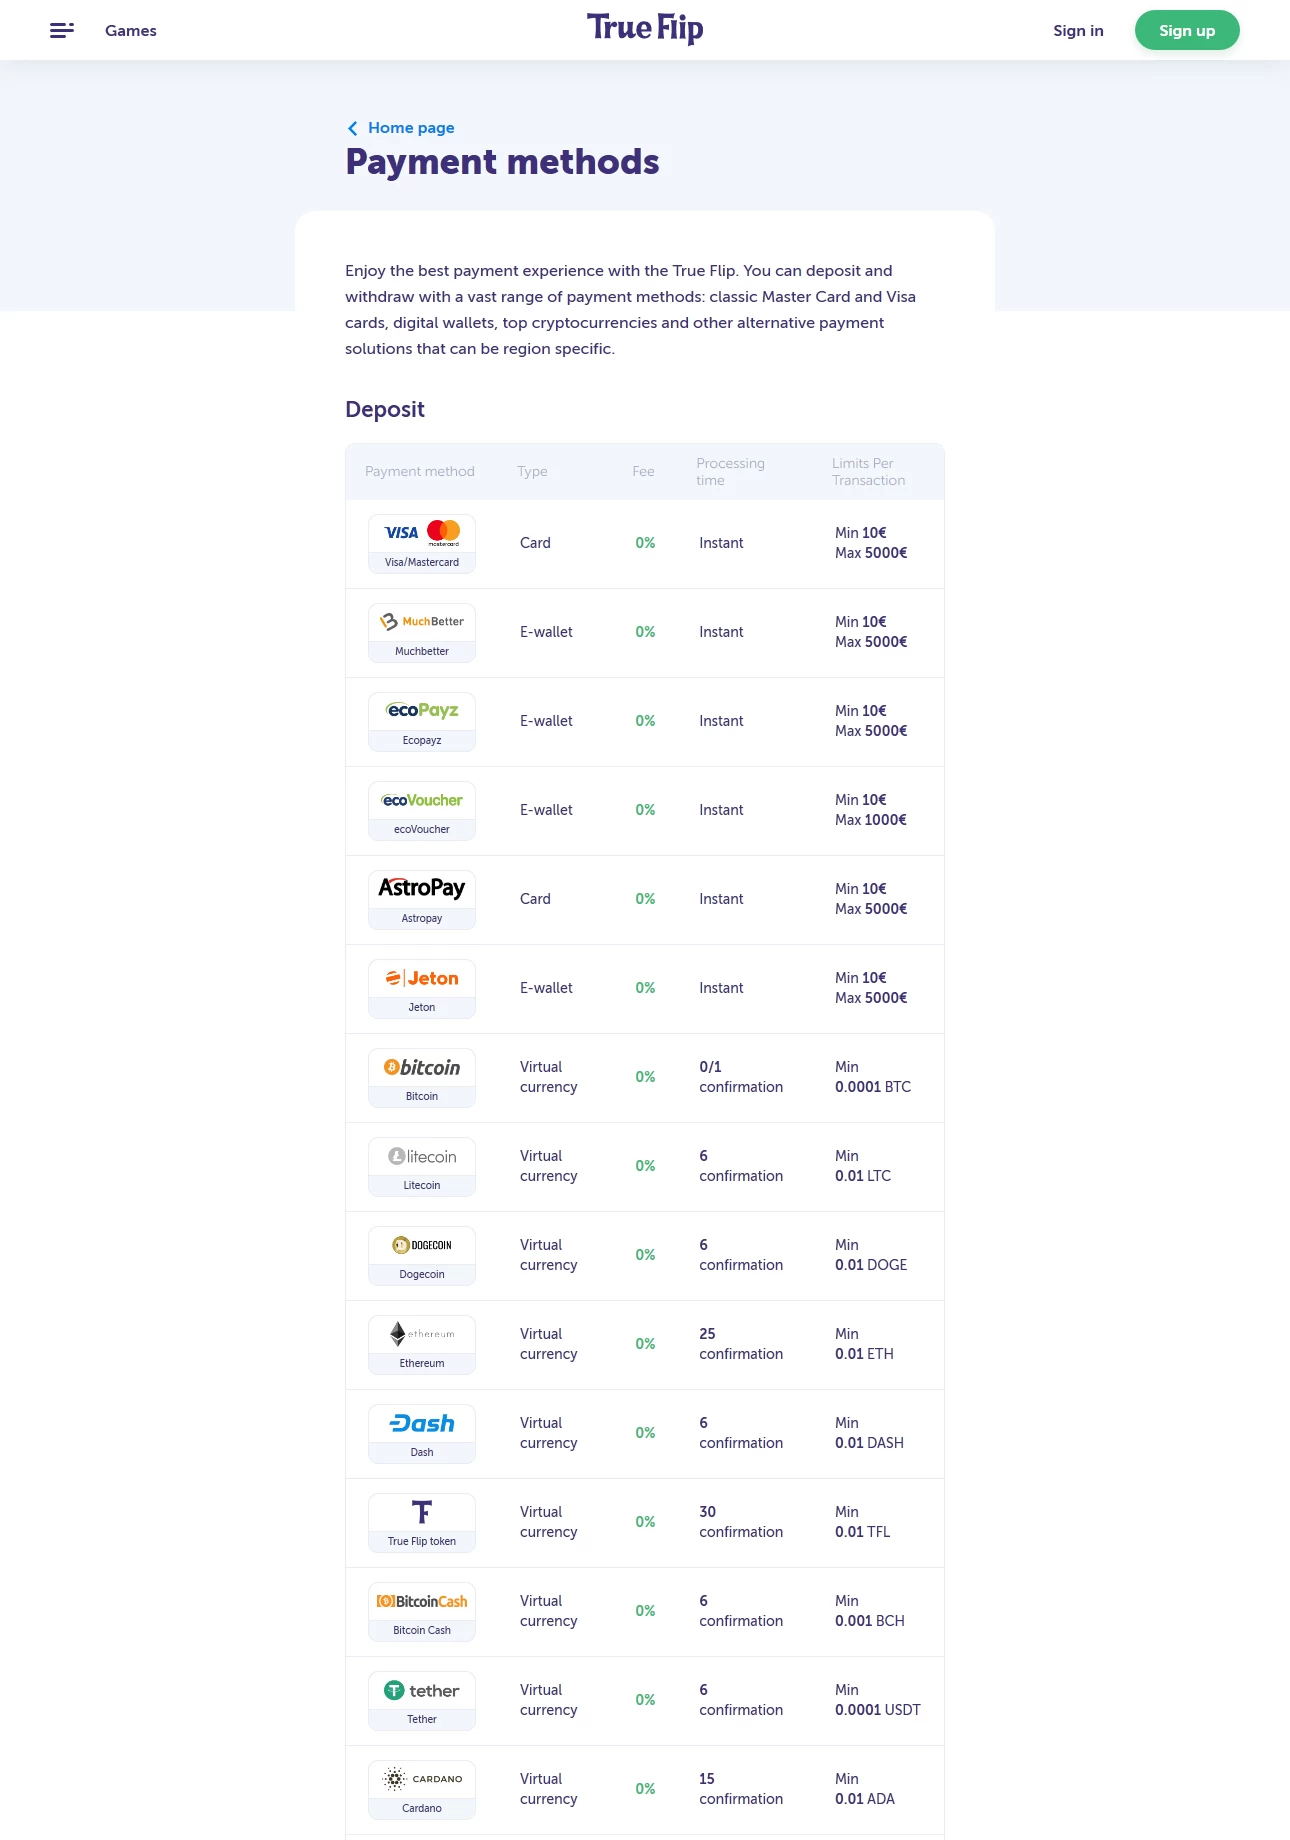Click 0% fee in Visa/Mastercard row
Viewport: 1290px width, 1840px height.
tap(645, 543)
